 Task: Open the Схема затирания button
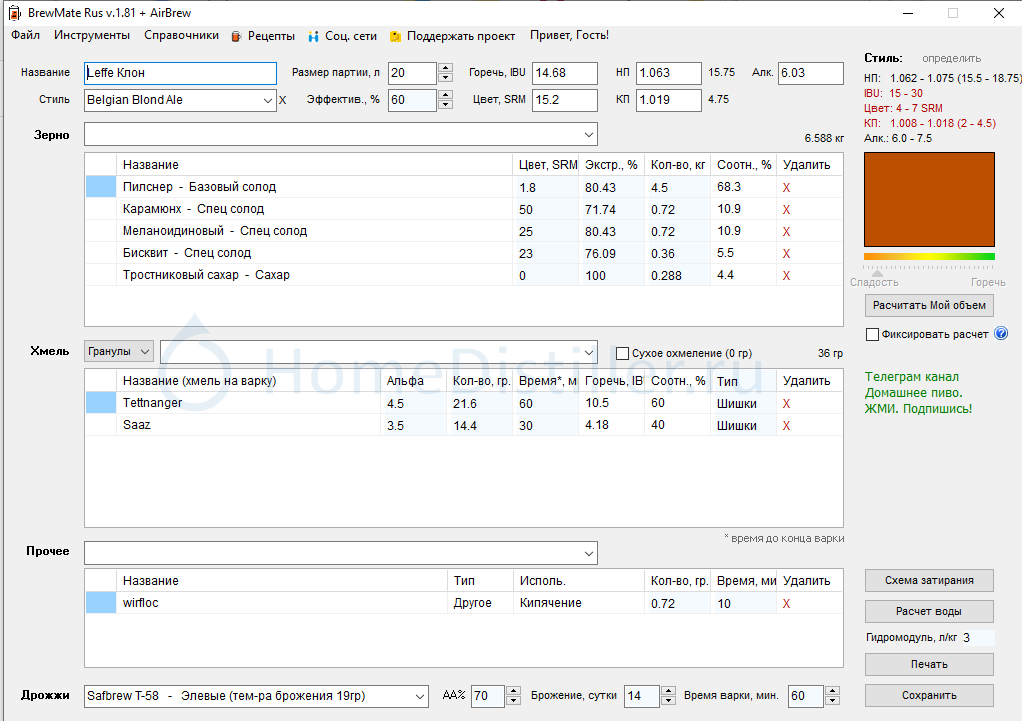tap(929, 580)
